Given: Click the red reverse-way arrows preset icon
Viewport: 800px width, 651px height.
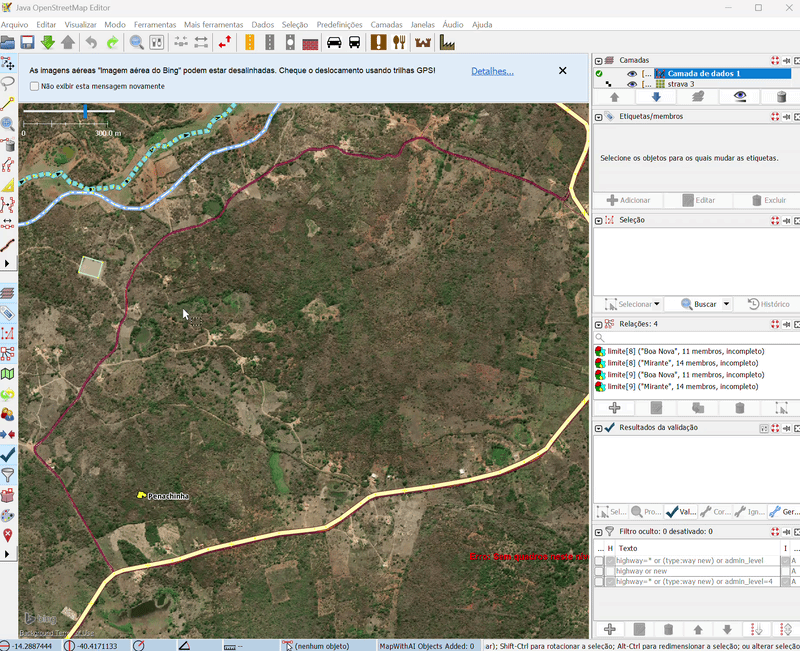Looking at the screenshot, I should click(x=225, y=42).
